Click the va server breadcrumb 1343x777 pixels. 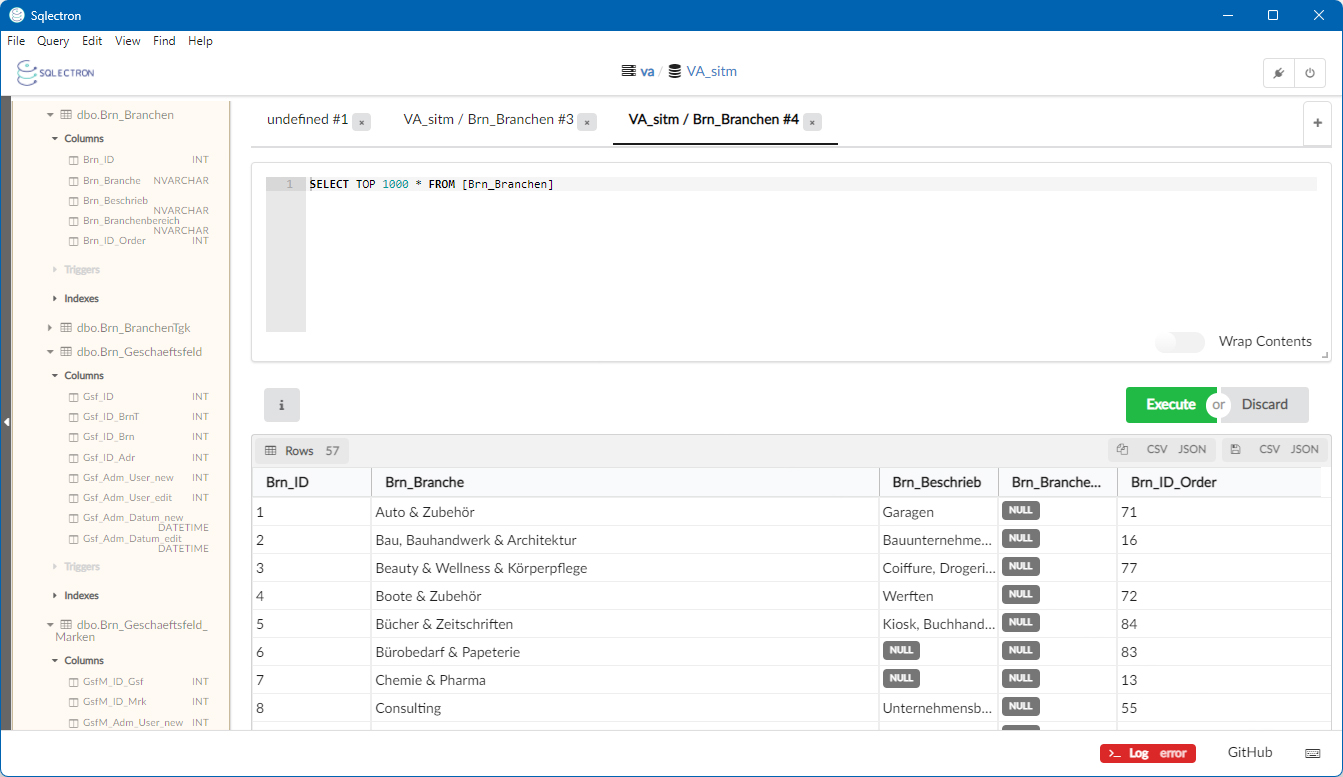point(647,72)
